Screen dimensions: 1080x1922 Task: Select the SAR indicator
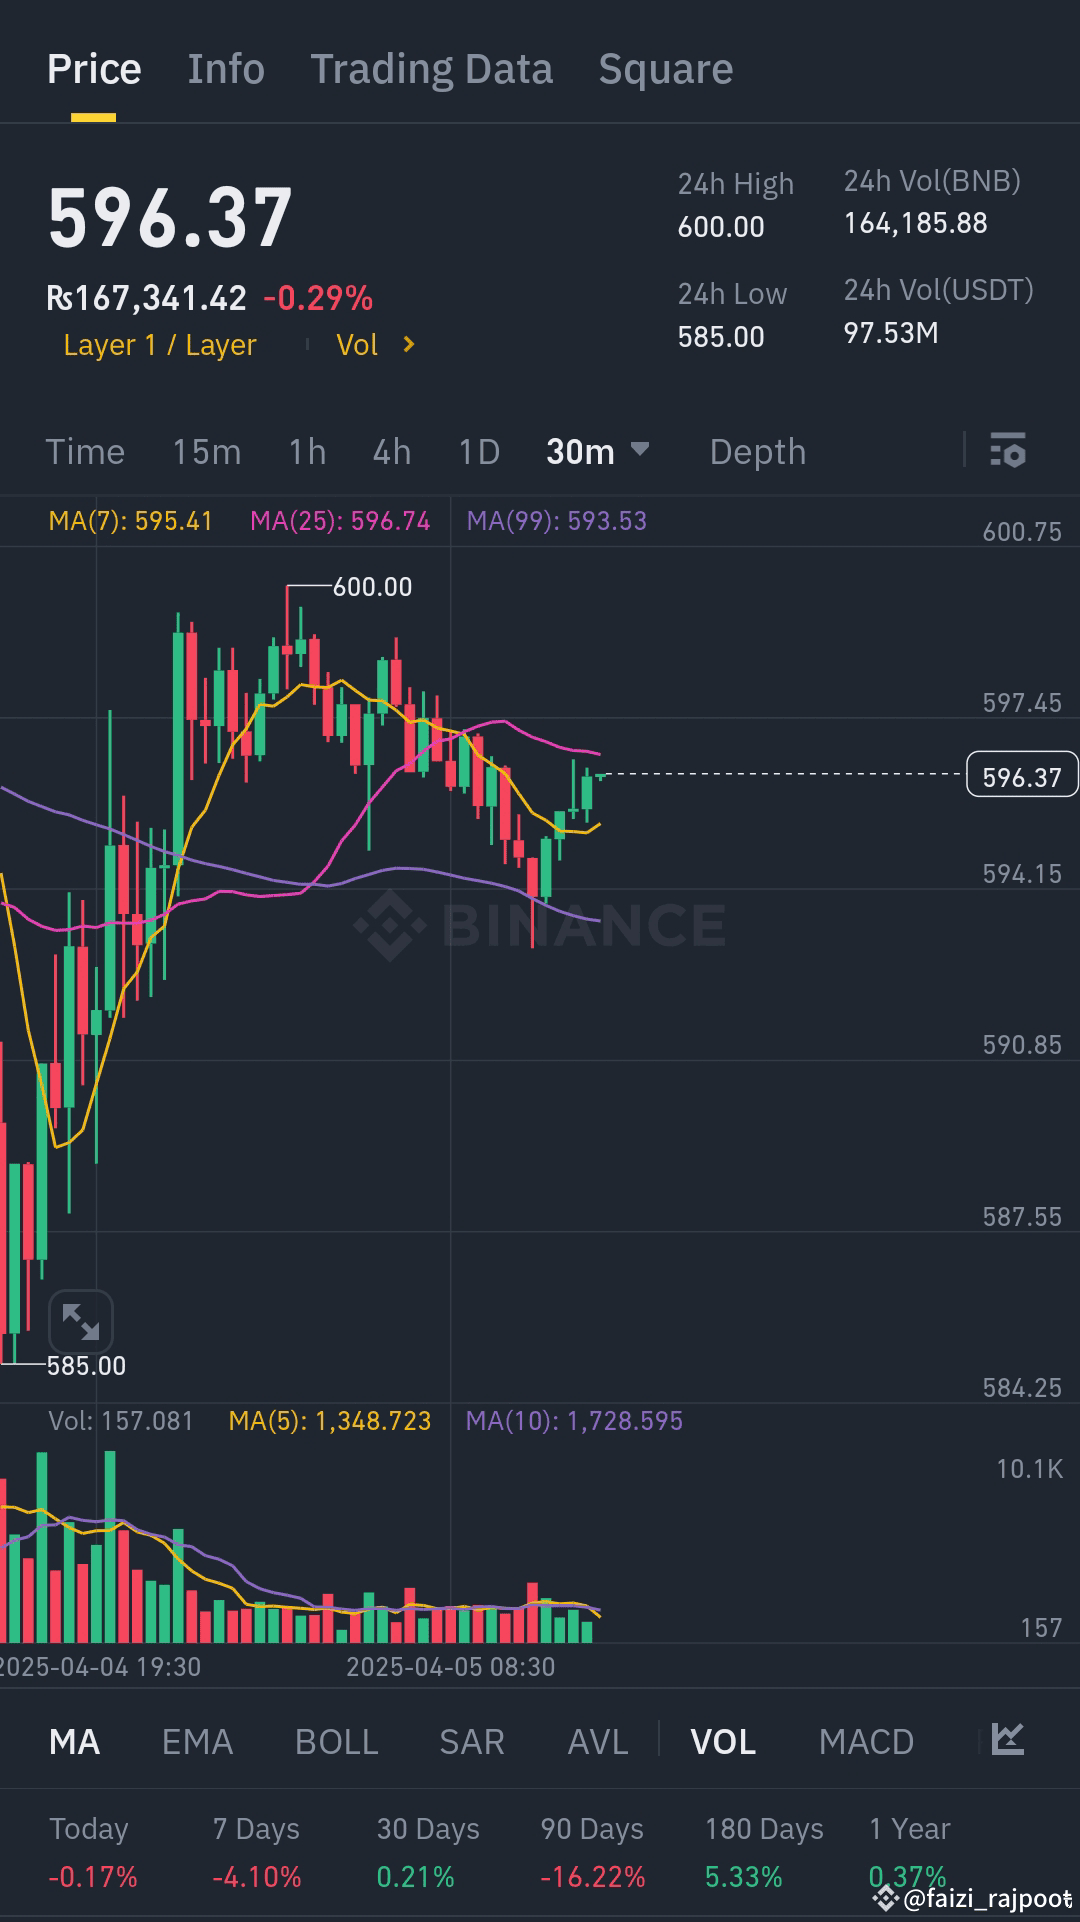(470, 1741)
